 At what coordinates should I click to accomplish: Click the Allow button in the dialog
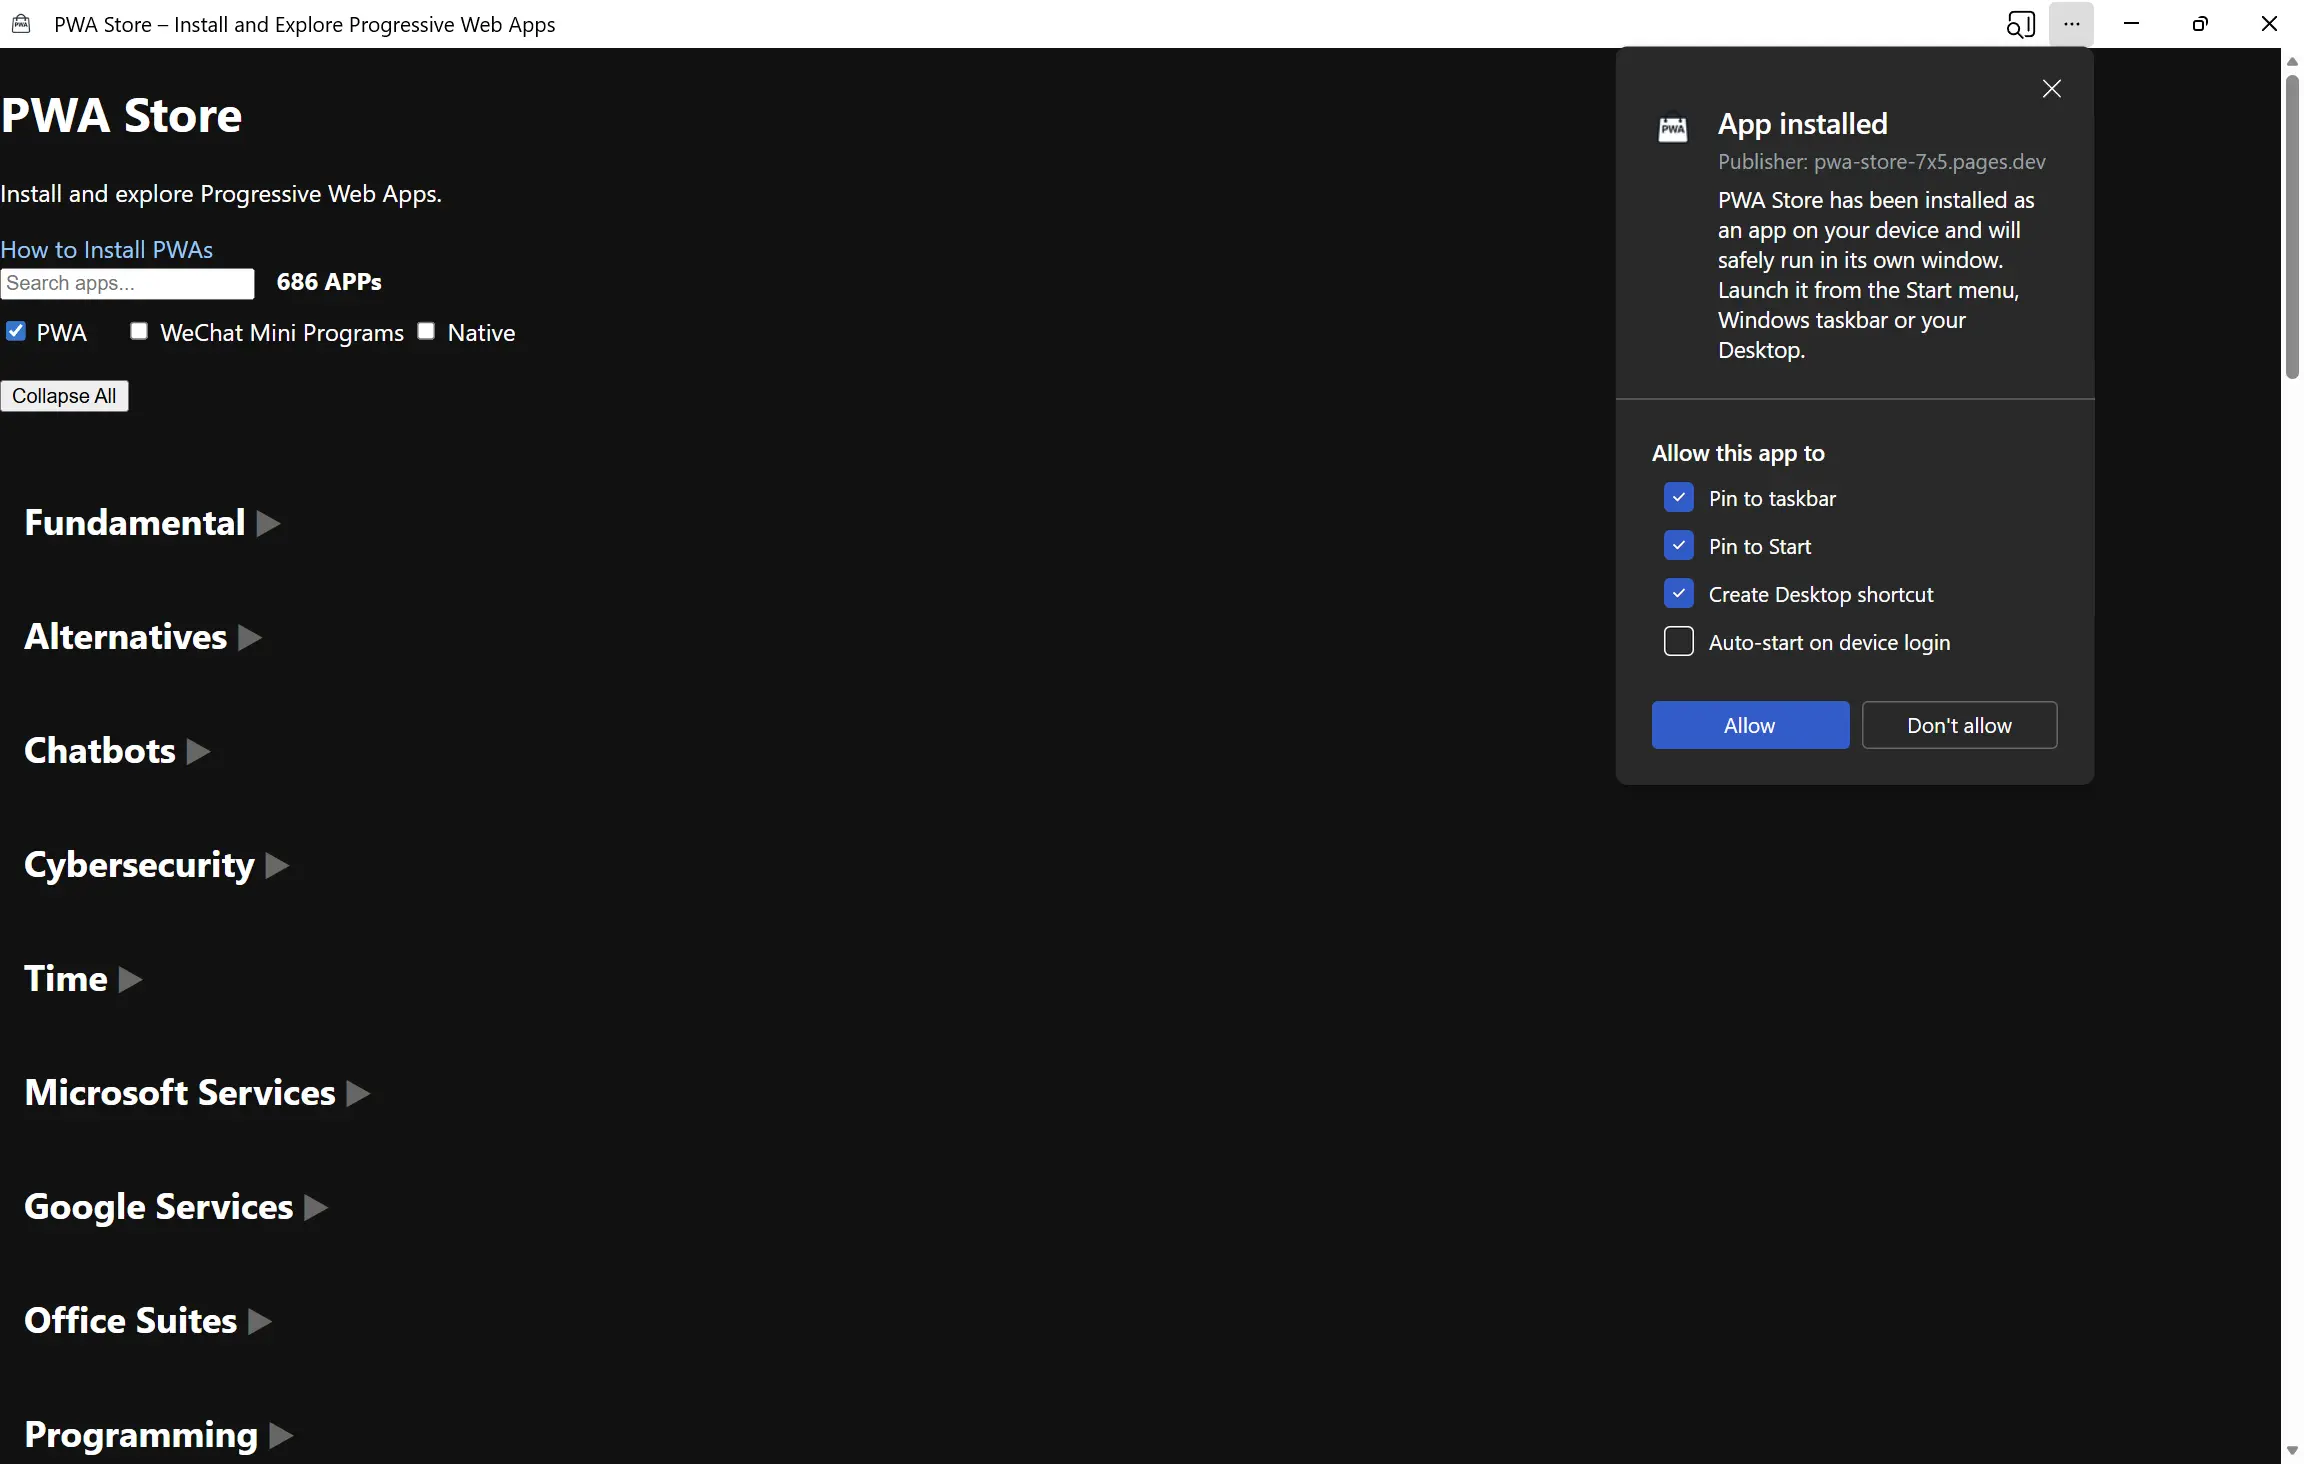1749,725
